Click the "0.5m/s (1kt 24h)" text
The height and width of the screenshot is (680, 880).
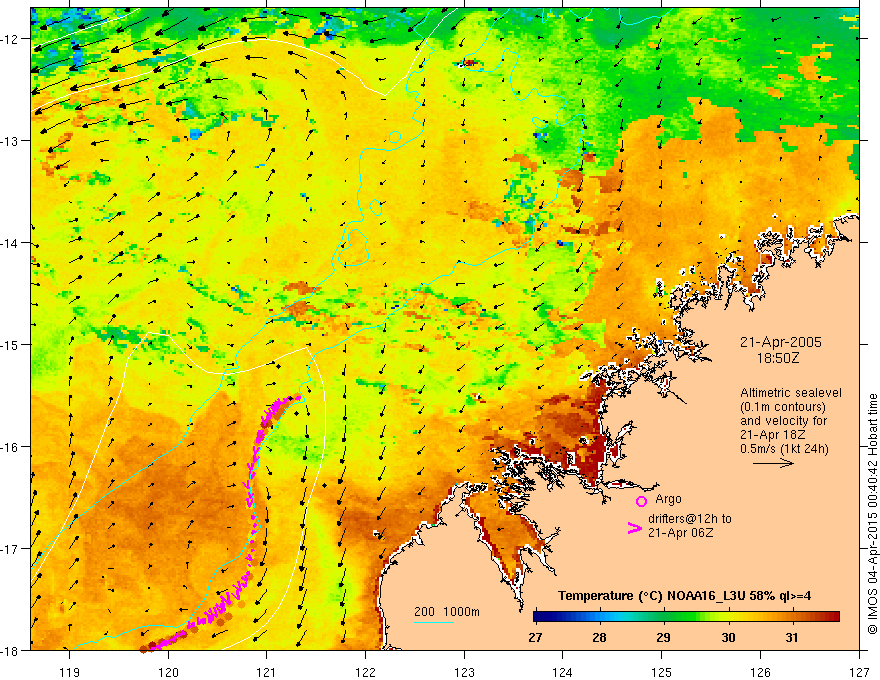[784, 449]
